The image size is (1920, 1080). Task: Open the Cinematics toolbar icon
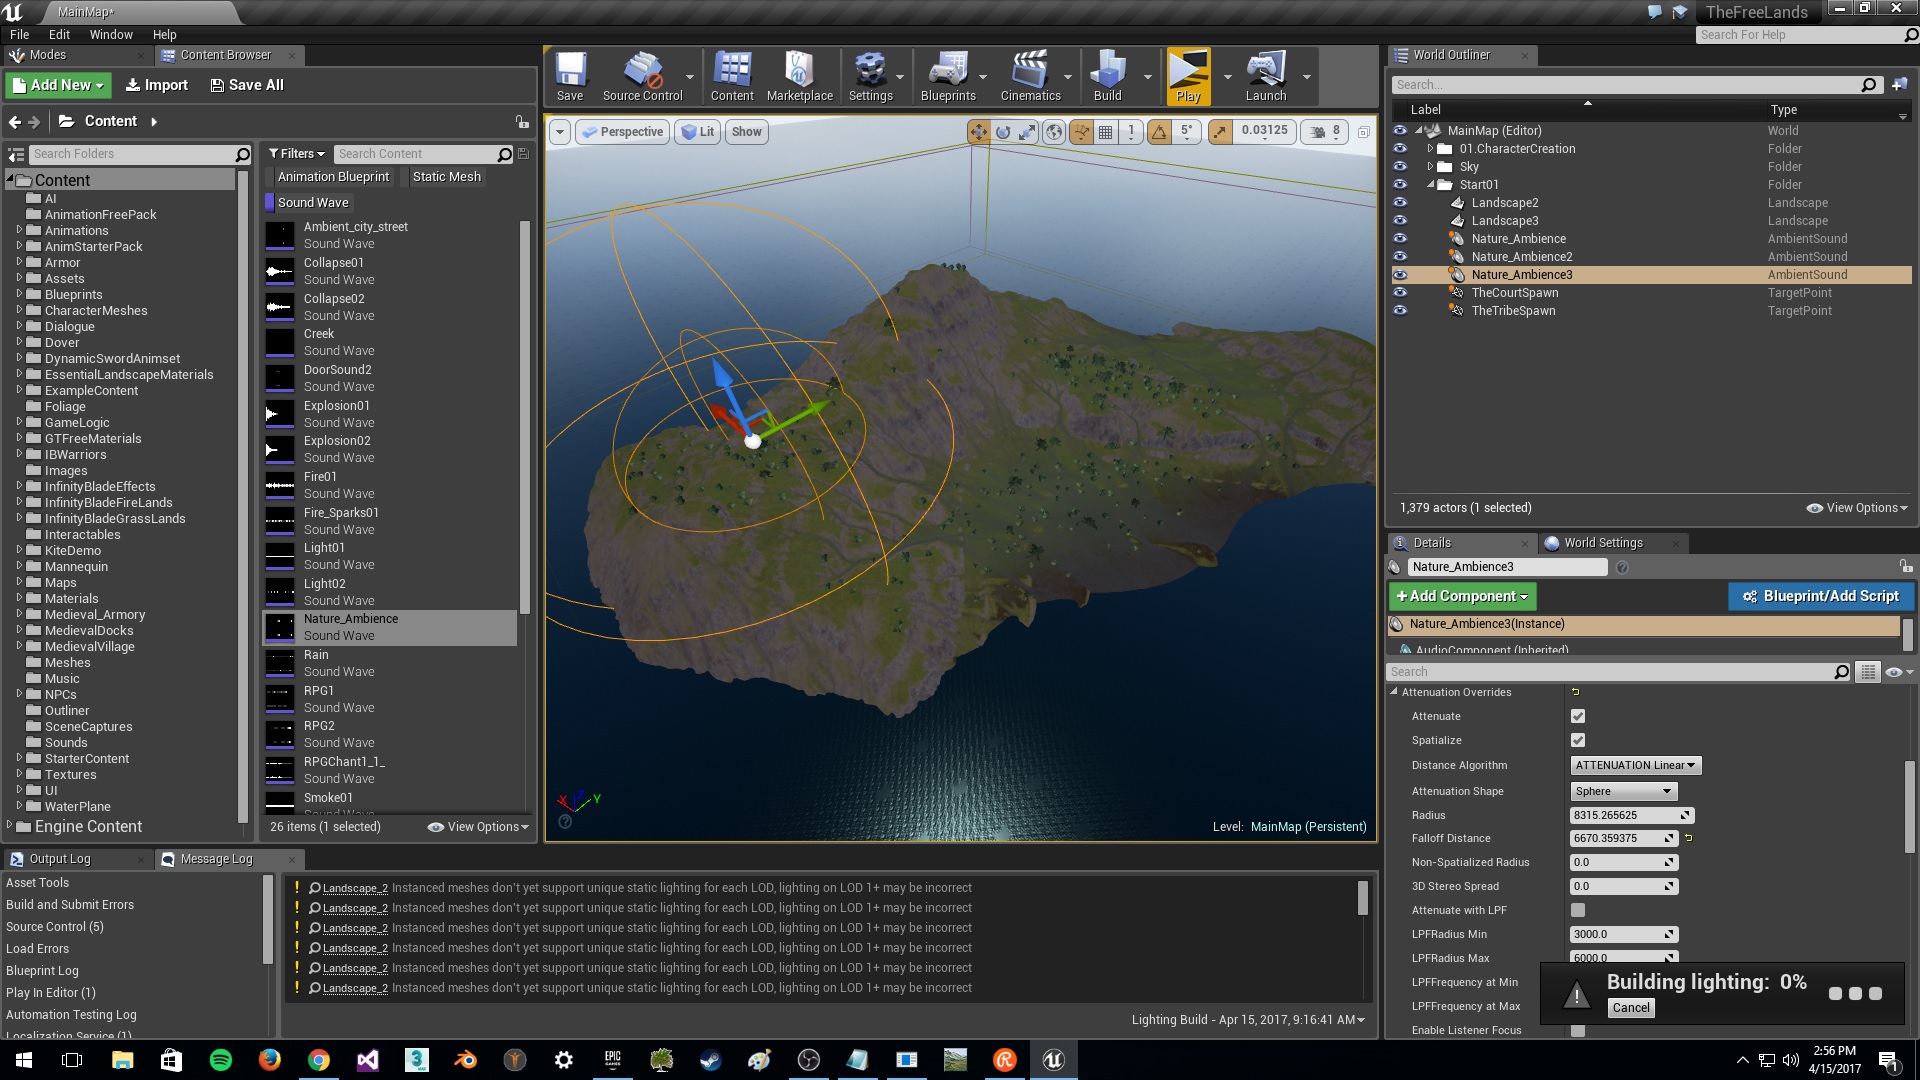pyautogui.click(x=1030, y=77)
